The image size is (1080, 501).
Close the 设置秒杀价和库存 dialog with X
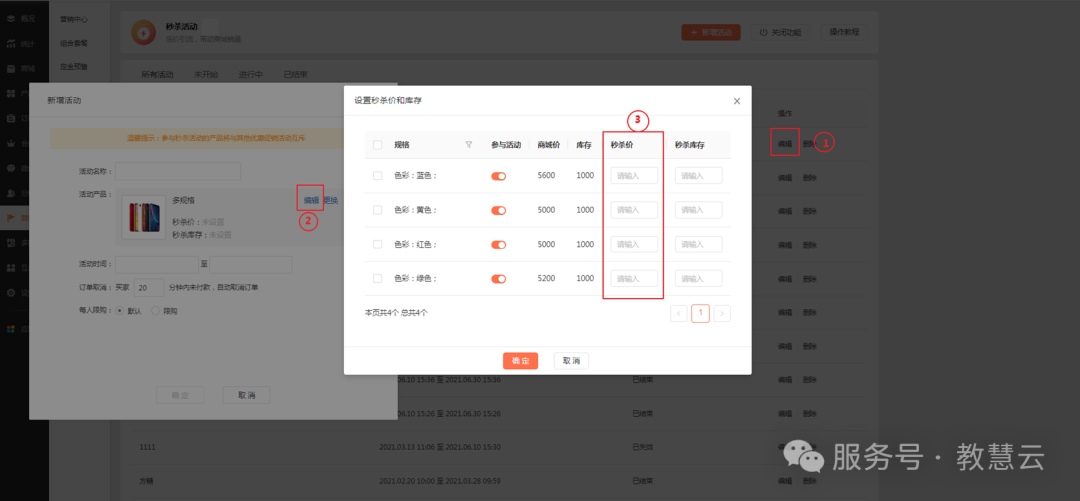pos(737,101)
